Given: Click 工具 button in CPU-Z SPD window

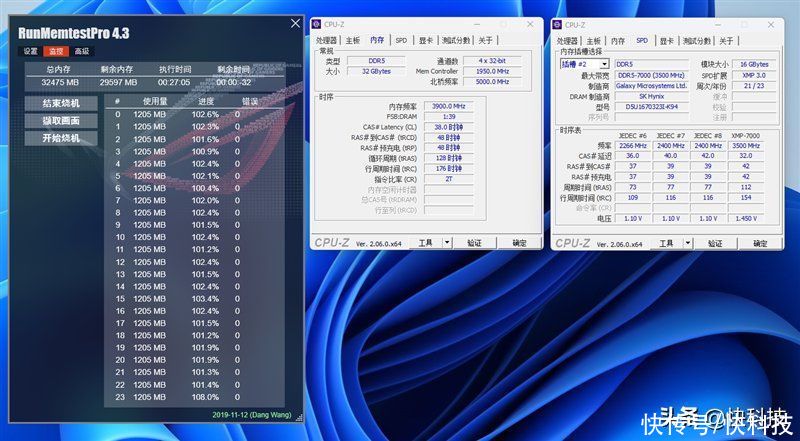Looking at the screenshot, I should 666,243.
